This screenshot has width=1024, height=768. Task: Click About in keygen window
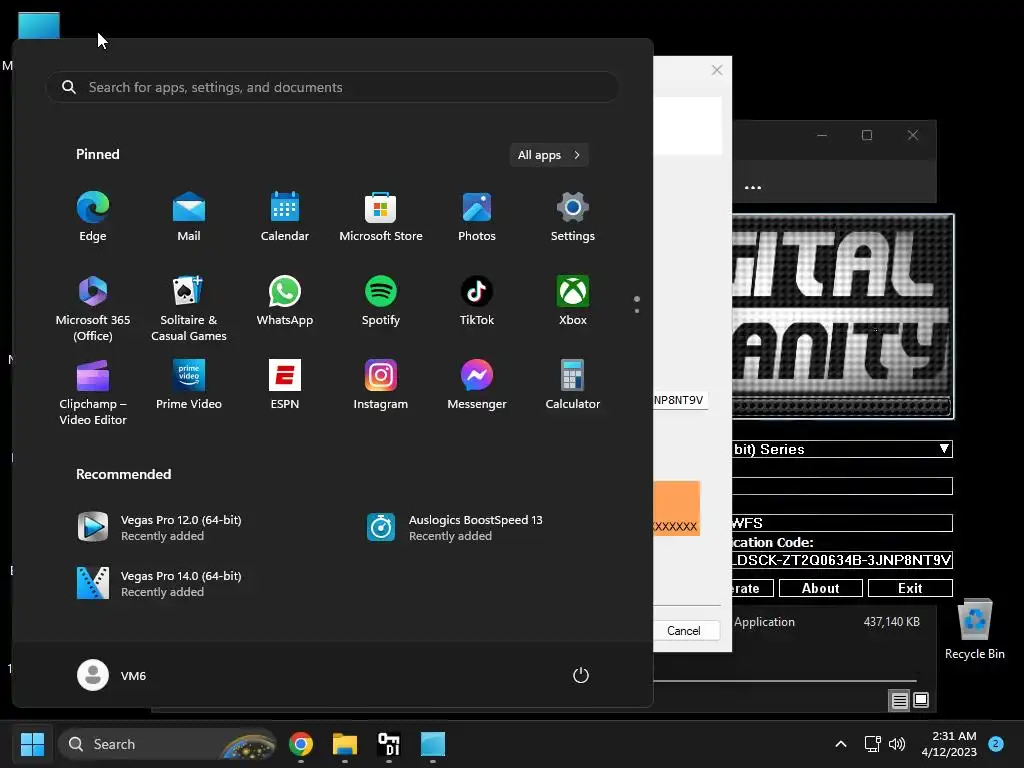coord(820,588)
